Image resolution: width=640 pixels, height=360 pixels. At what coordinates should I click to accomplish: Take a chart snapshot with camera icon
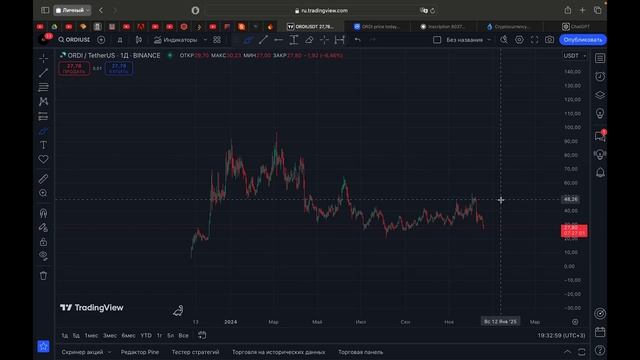tap(550, 40)
